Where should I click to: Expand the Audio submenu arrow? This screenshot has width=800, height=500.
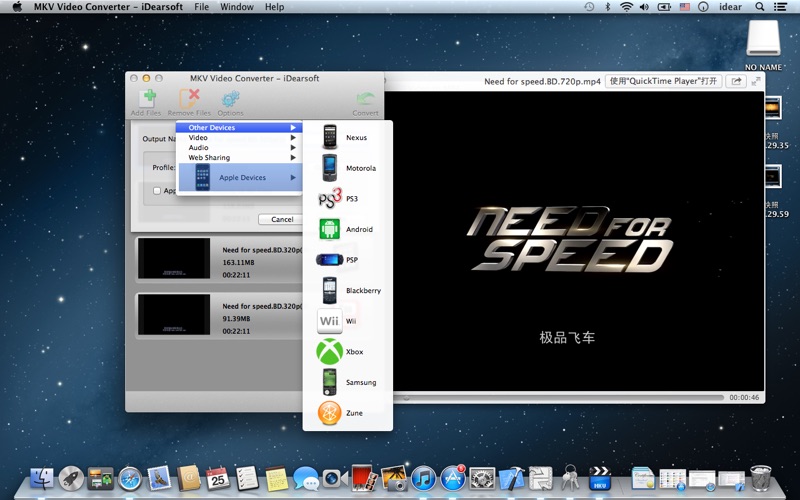pos(293,147)
